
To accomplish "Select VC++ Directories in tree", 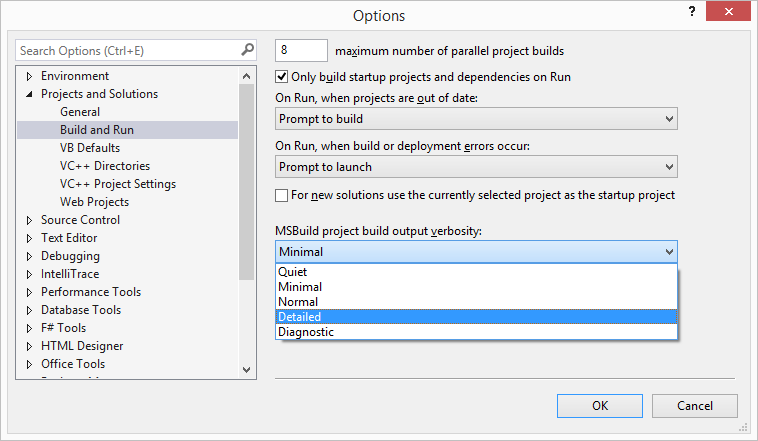I will 105,166.
